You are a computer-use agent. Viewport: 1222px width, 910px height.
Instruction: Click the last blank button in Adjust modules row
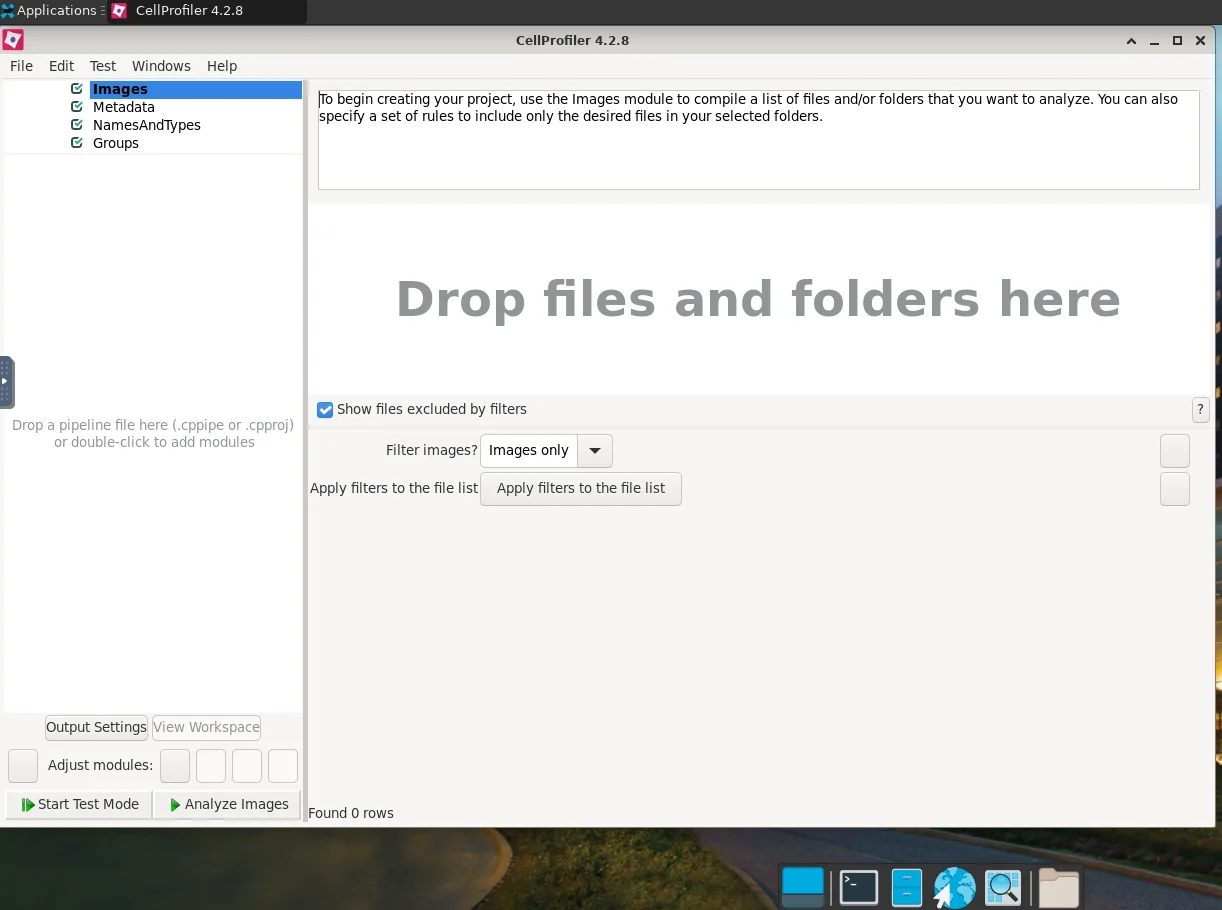pos(283,766)
